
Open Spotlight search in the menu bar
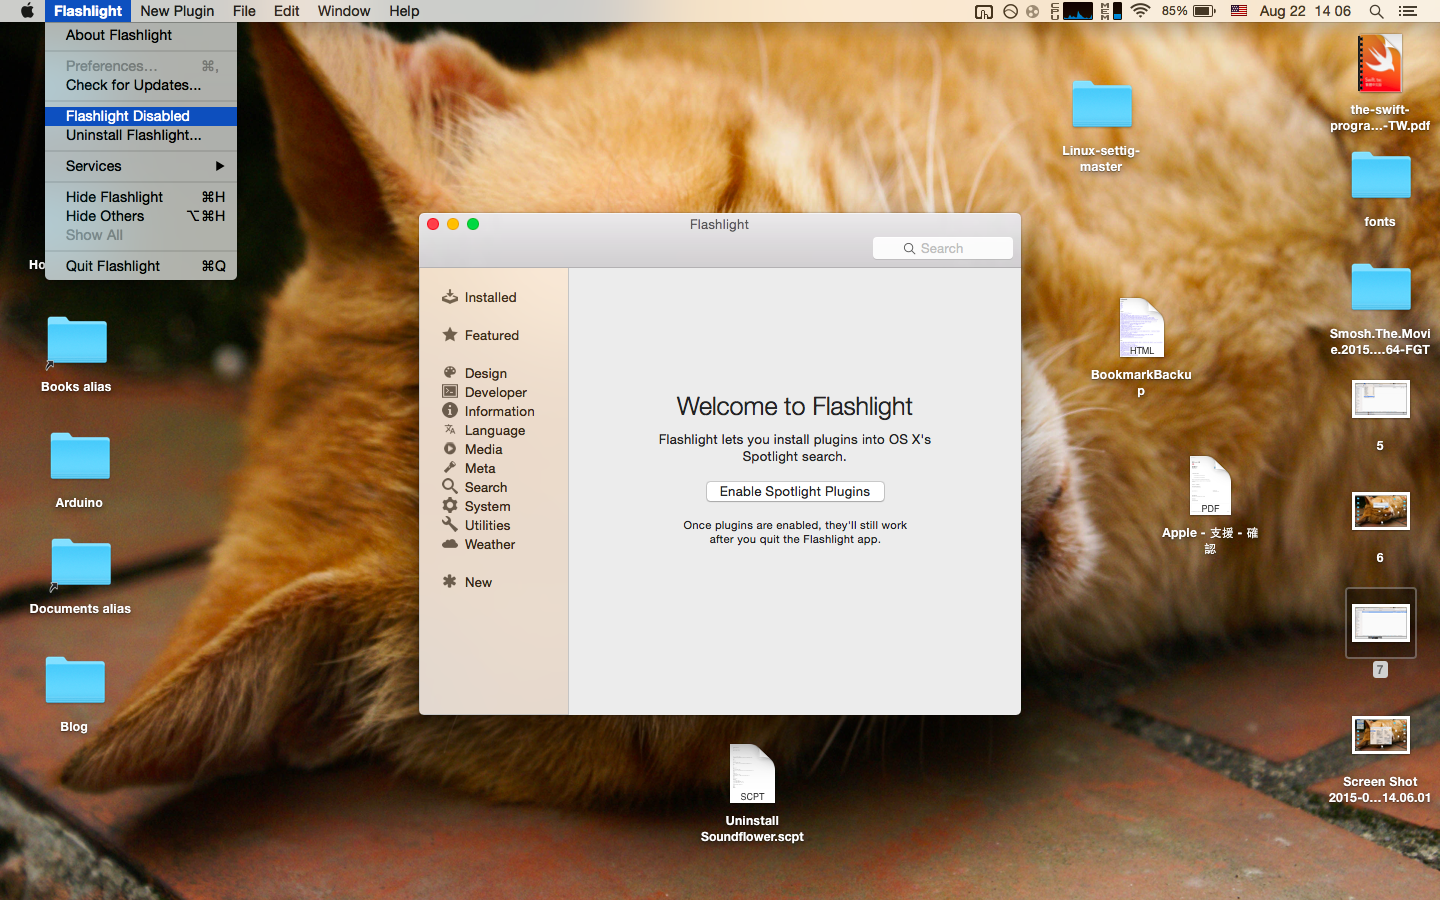tap(1377, 11)
